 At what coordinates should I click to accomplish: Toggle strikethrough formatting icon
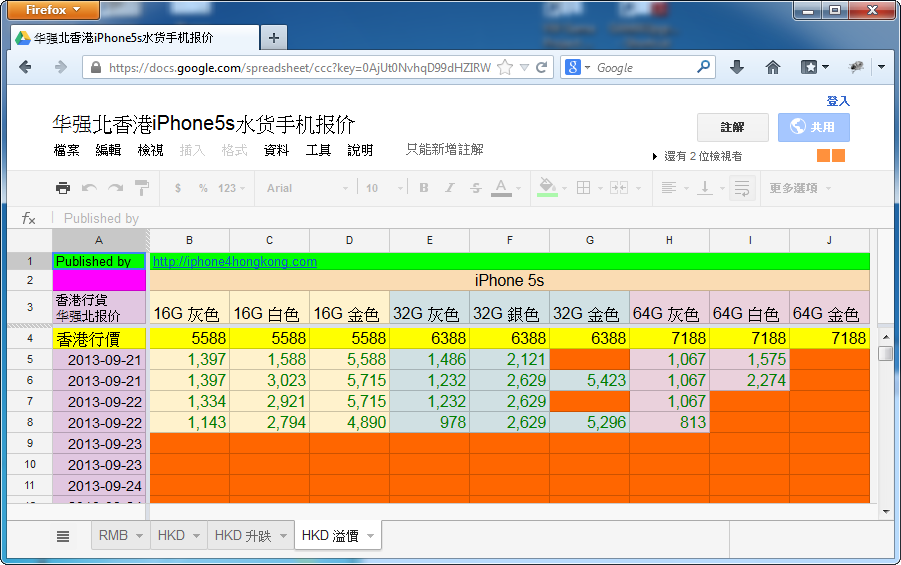pos(476,188)
